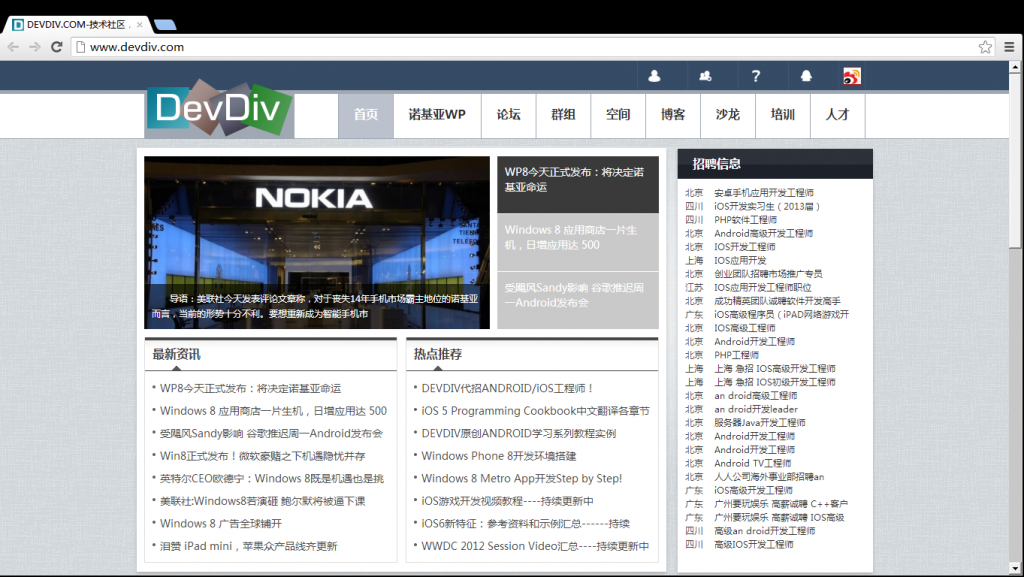Select the Windows 8 应用商店 carousel item
Image resolution: width=1024 pixels, height=577 pixels.
coord(577,237)
